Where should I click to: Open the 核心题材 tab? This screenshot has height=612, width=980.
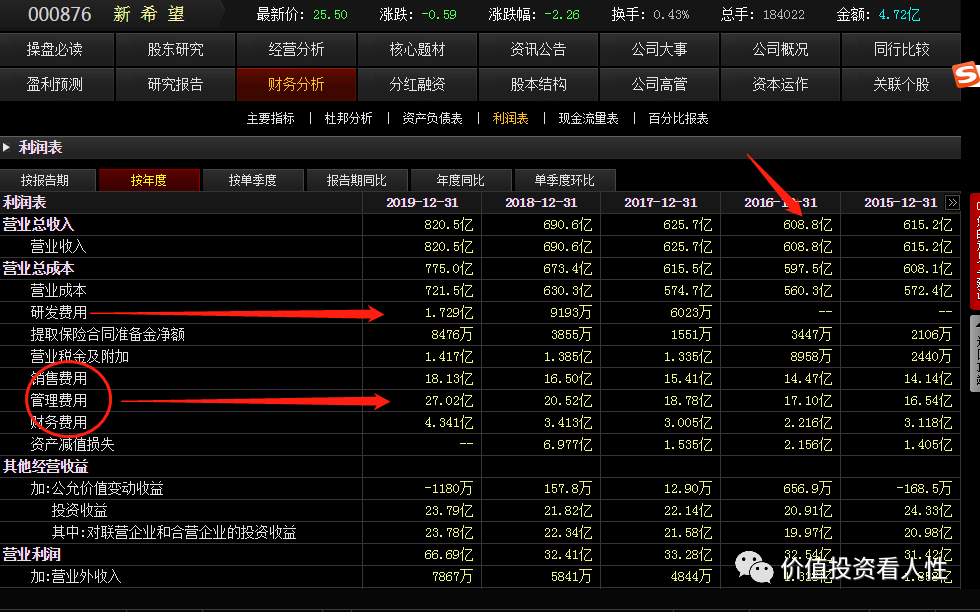point(417,49)
